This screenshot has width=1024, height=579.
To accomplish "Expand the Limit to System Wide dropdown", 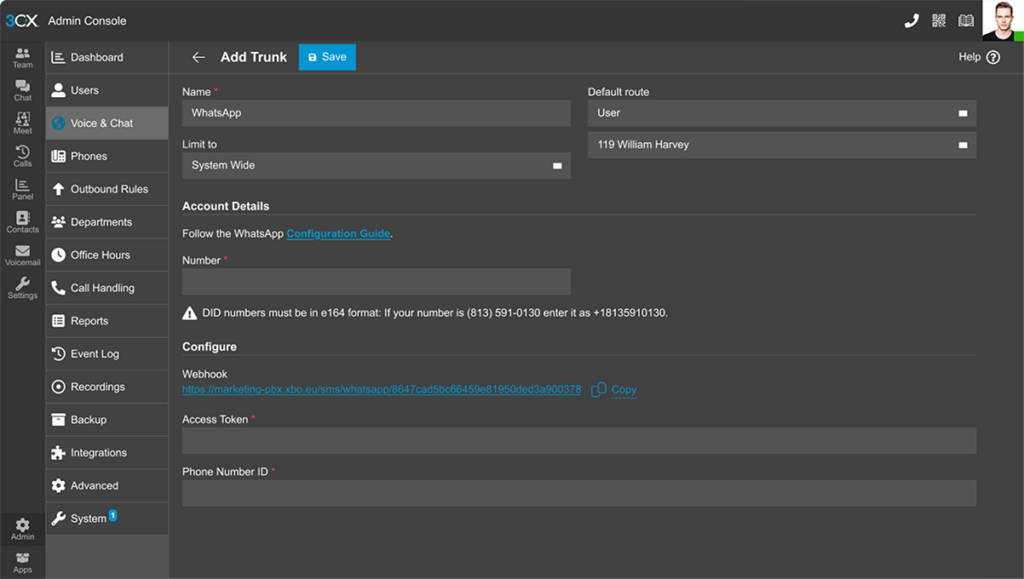I will (376, 165).
